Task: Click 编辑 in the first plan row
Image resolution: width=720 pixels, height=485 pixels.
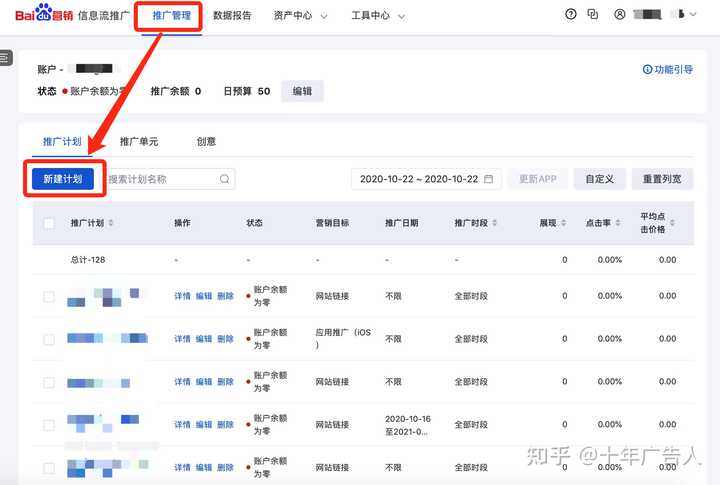Action: [204, 296]
